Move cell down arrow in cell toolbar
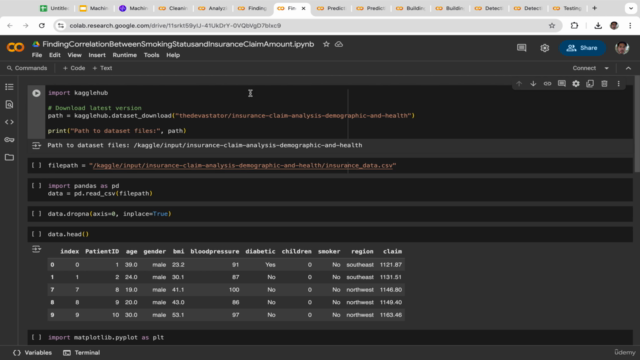Image resolution: width=640 pixels, height=360 pixels. [533, 84]
